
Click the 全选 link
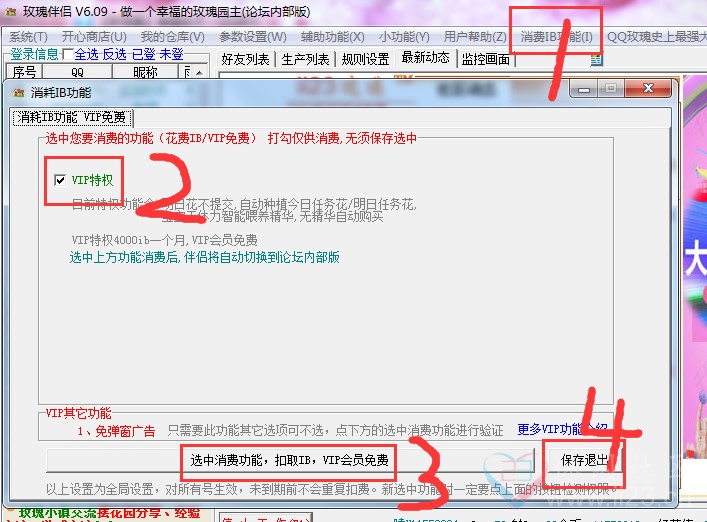(x=86, y=54)
